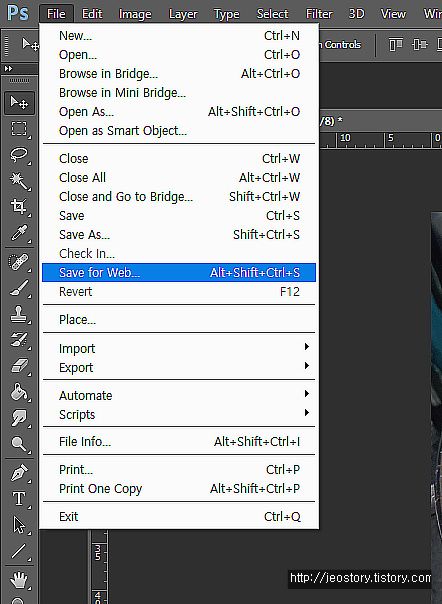Choose Close All menu entry

pos(179,177)
